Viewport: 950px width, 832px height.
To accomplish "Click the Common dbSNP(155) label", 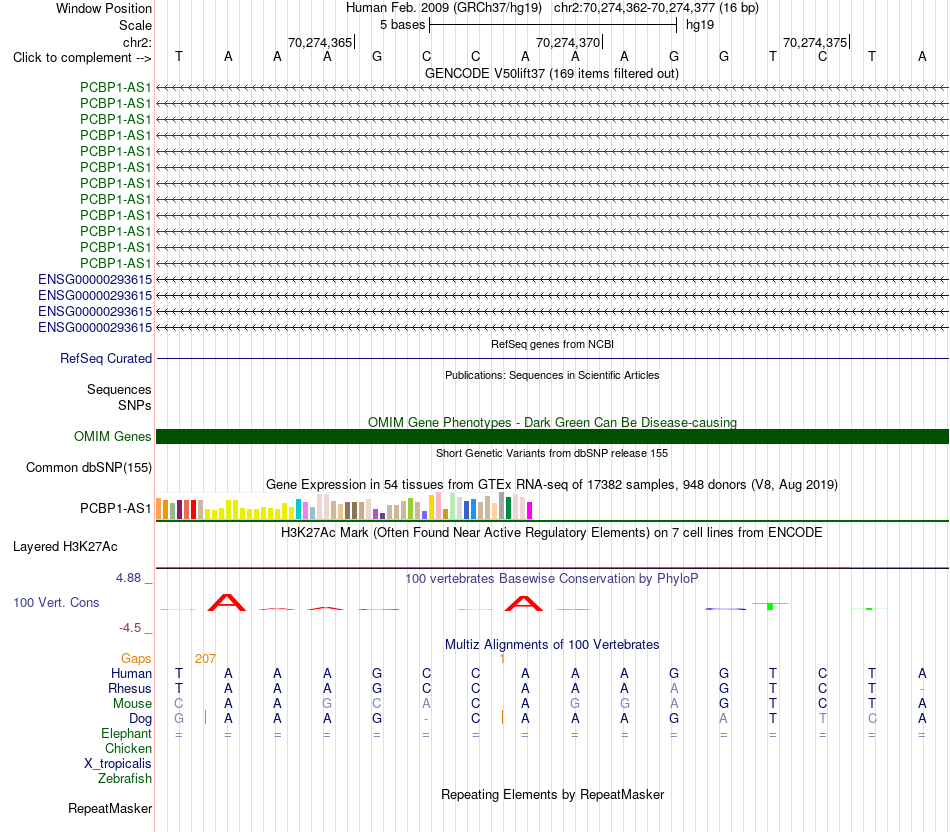I will 89,468.
